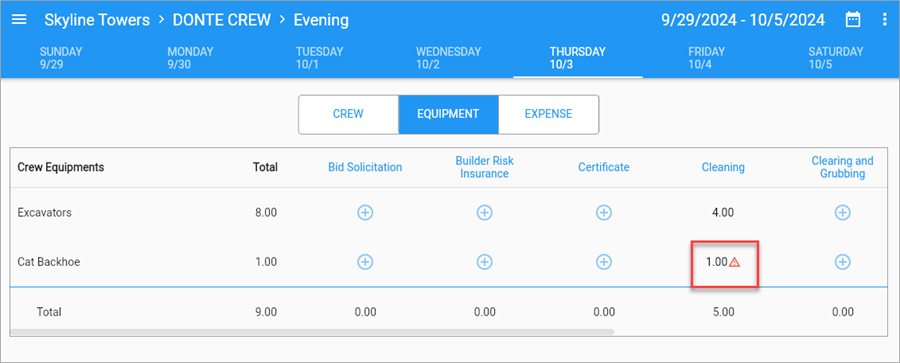Add Excavators hours for Clearing and Grubbing
This screenshot has width=900, height=363.
[842, 213]
